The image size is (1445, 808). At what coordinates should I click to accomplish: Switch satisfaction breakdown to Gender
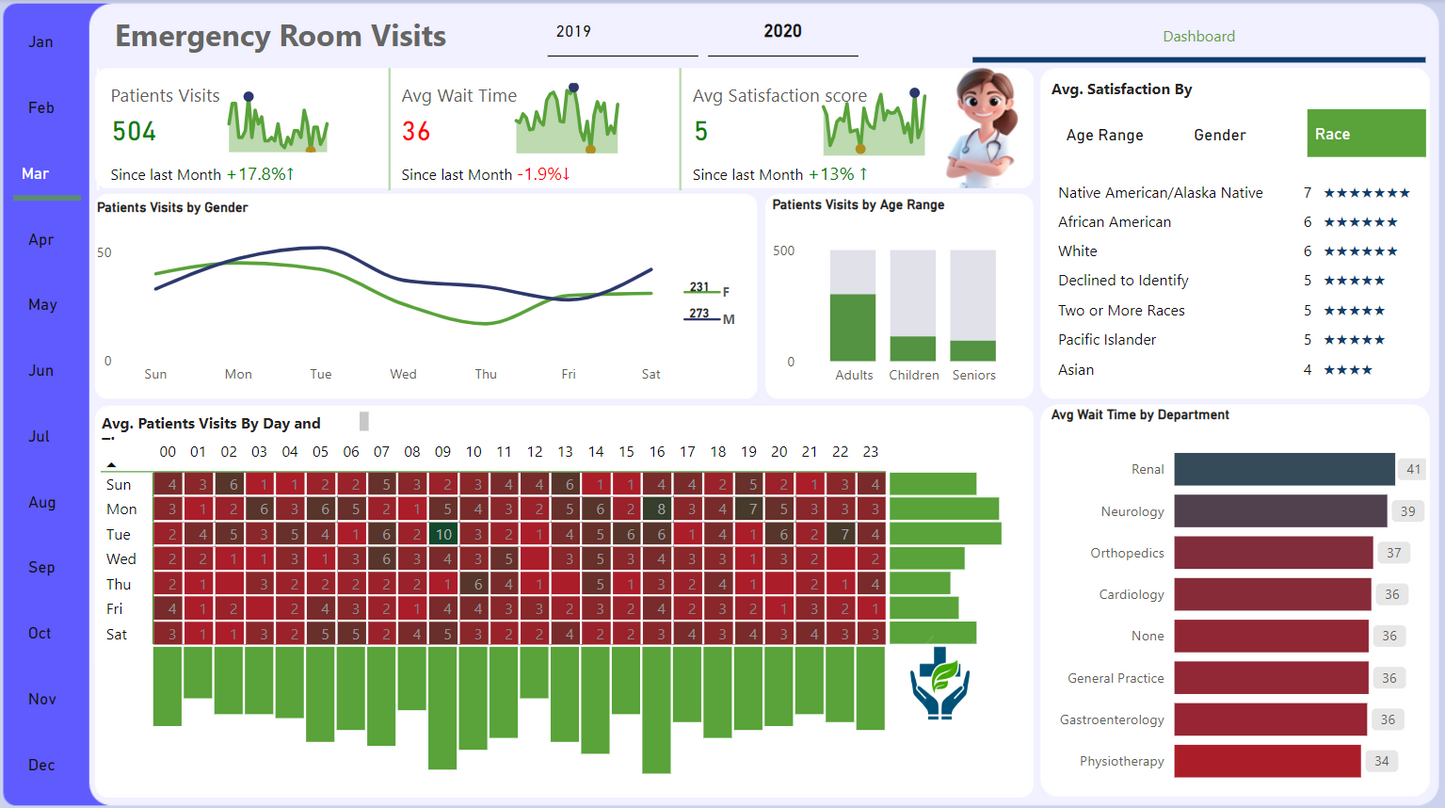1219,135
